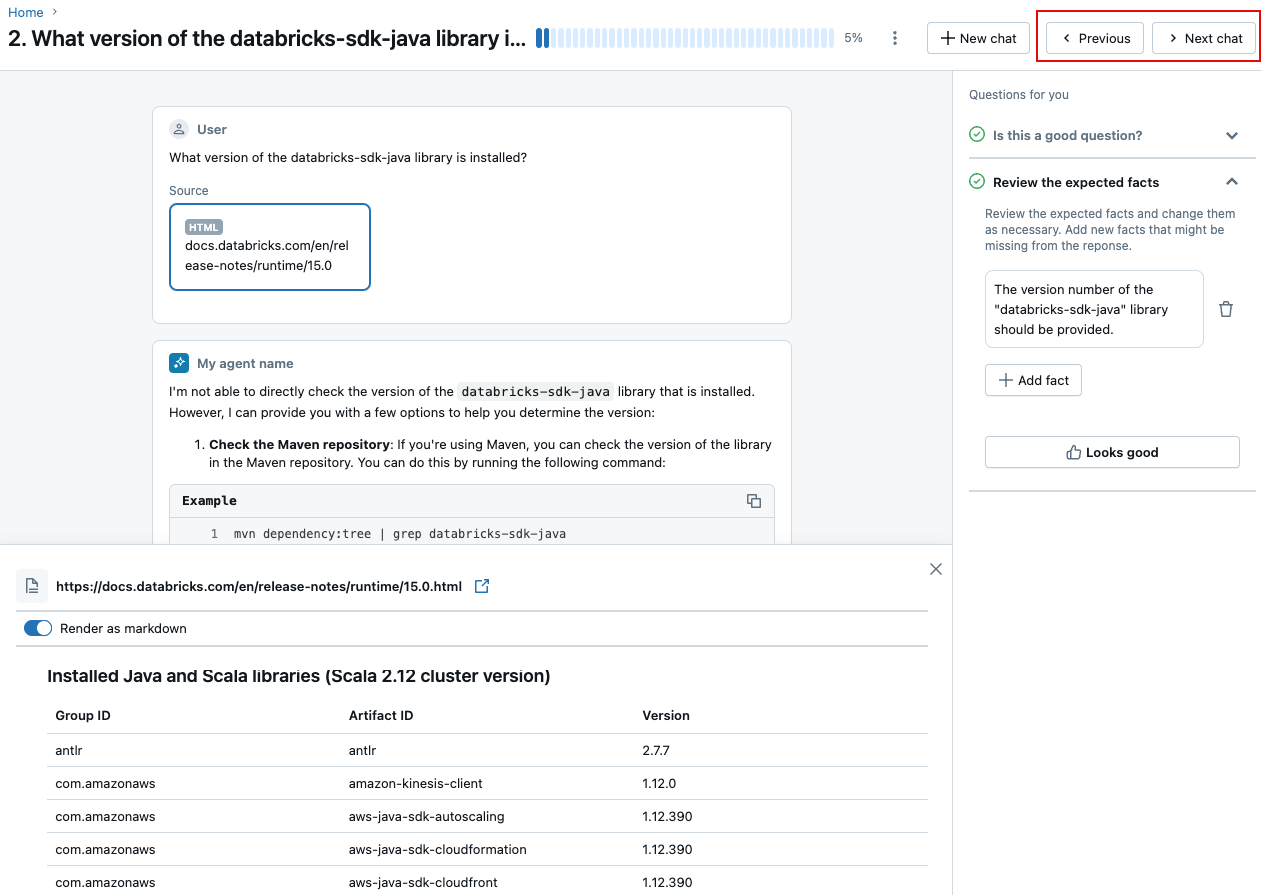The width and height of the screenshot is (1262, 895).
Task: Click the document file icon beside URL
Action: point(32,586)
